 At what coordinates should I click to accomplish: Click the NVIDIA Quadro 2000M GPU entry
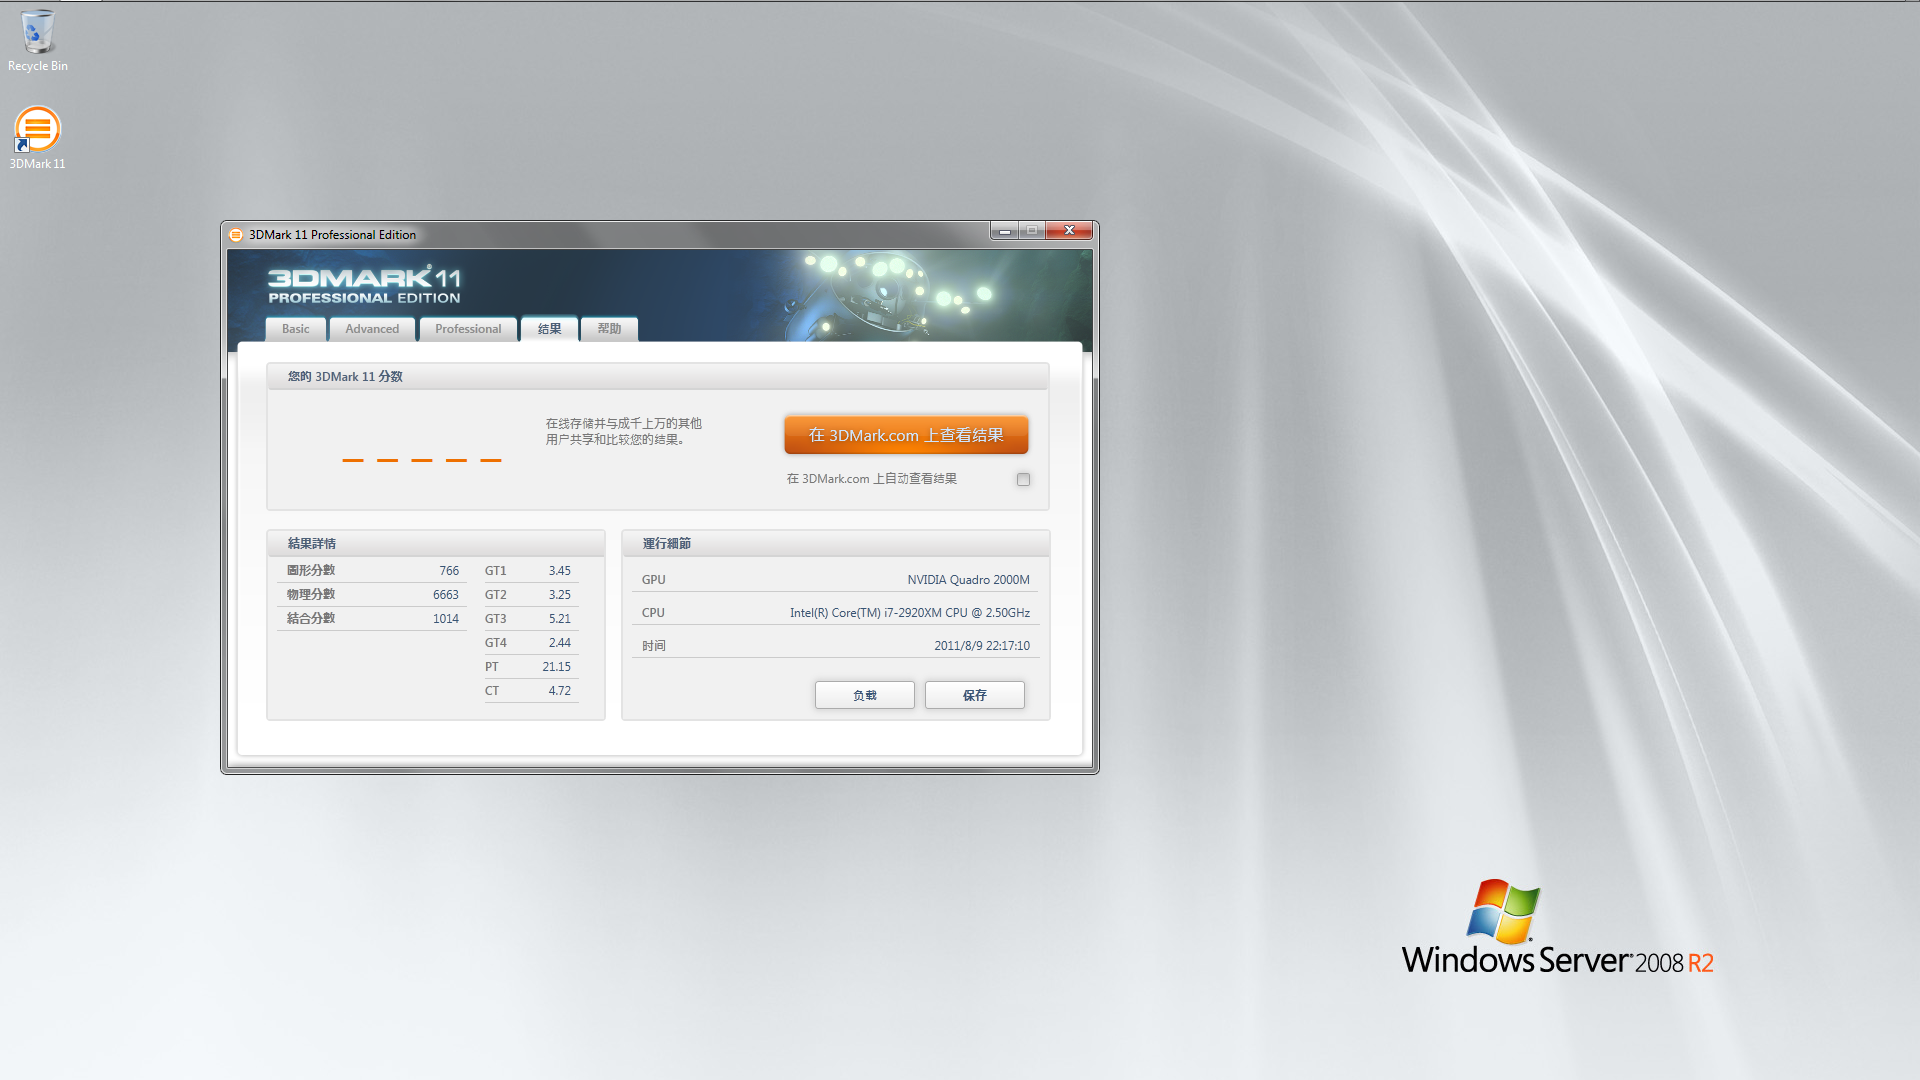click(967, 580)
